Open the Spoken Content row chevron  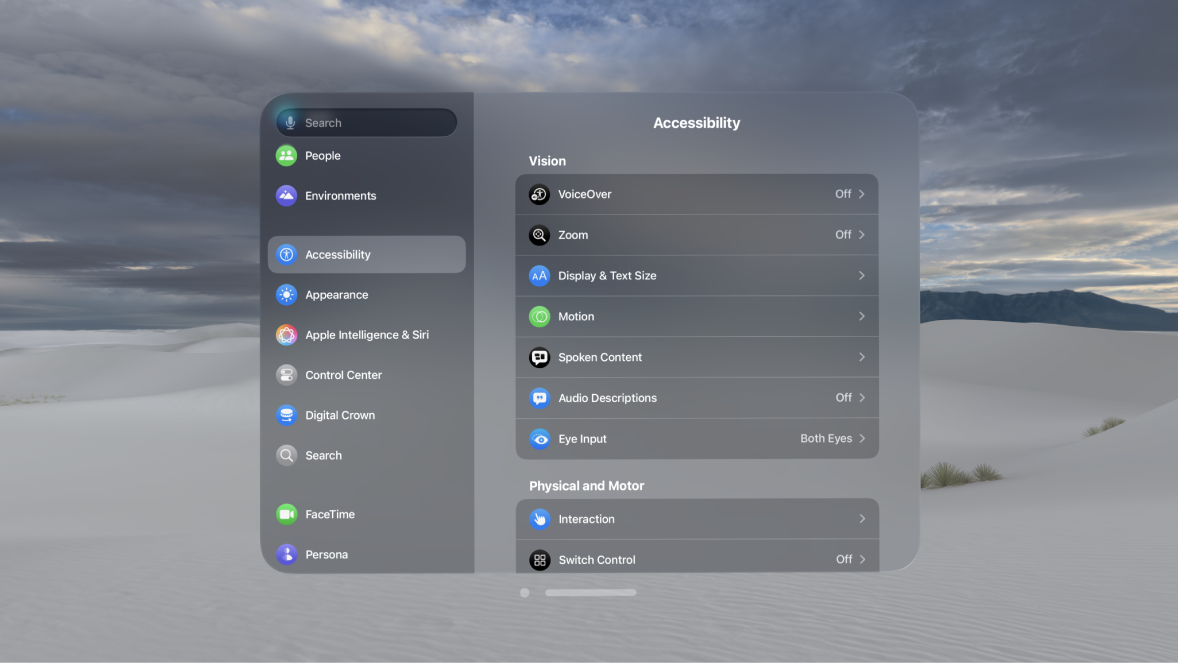[862, 357]
